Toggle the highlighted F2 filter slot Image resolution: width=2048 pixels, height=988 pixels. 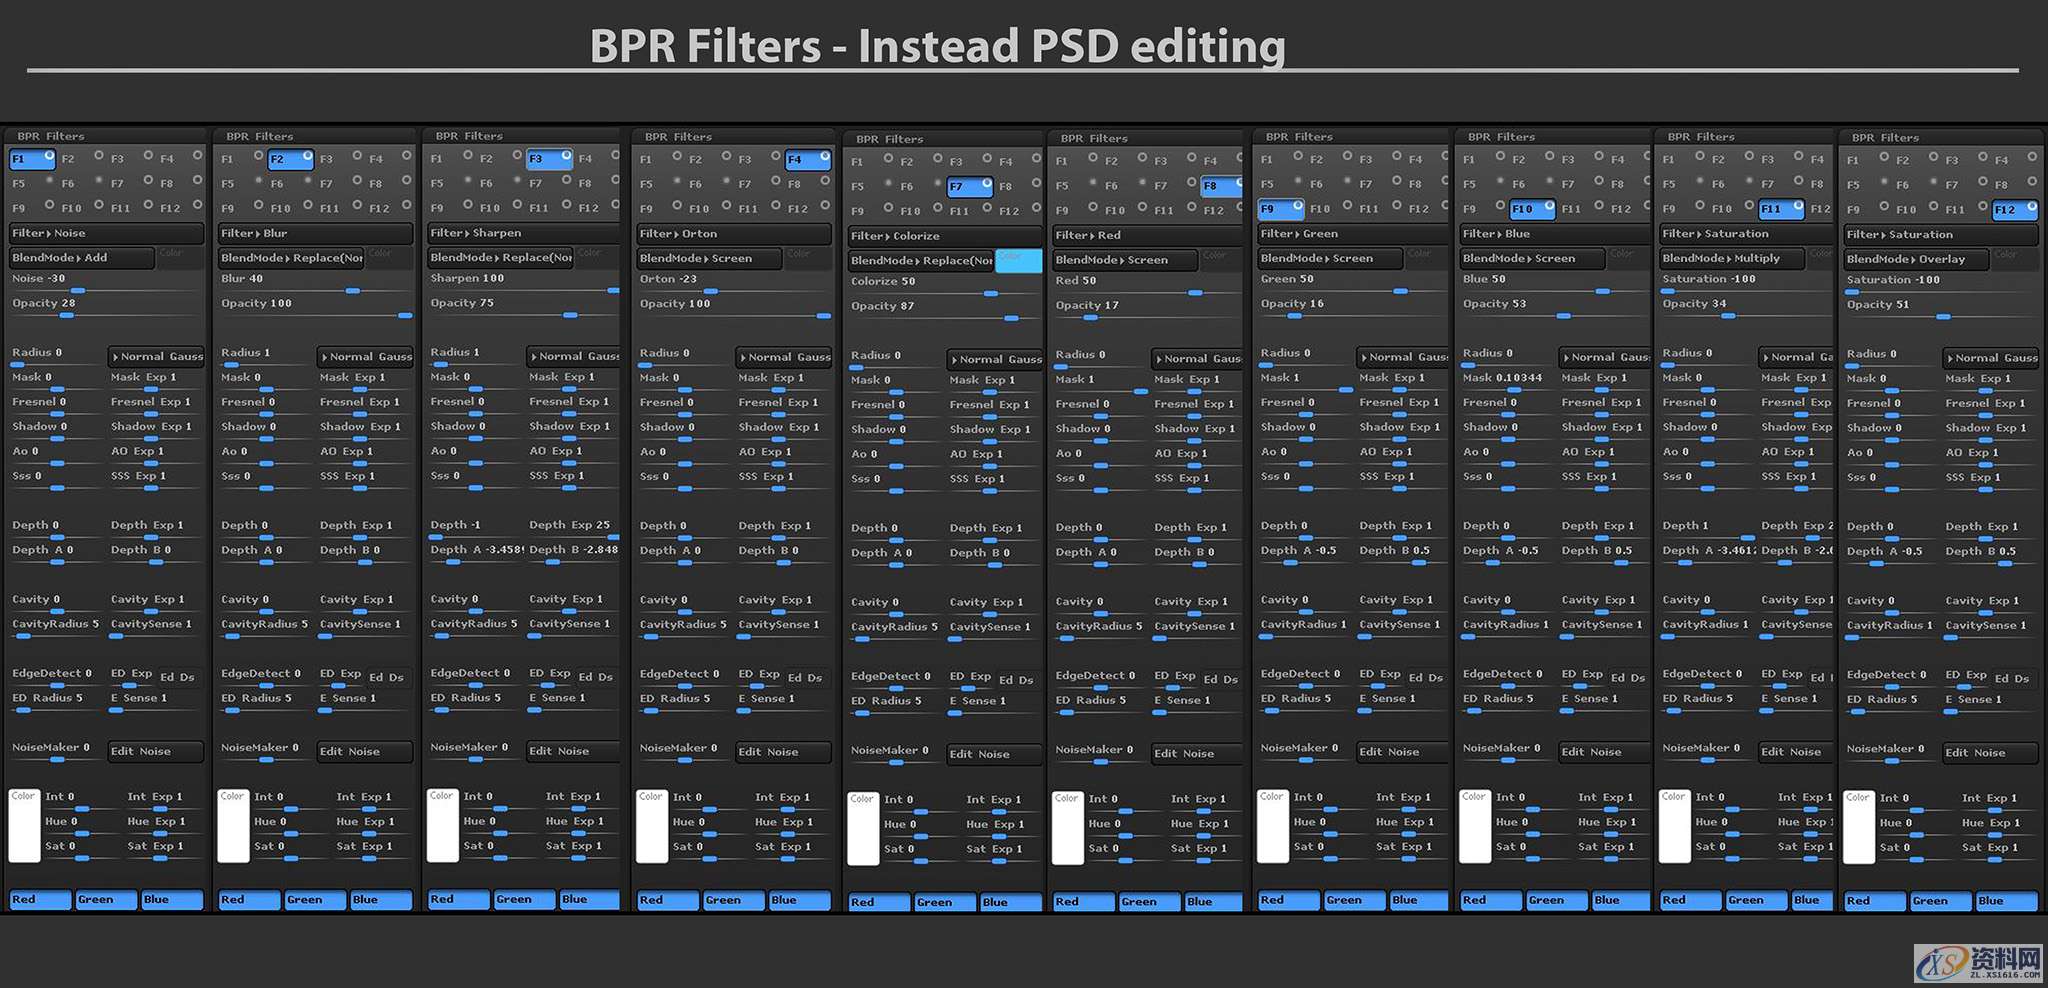tap(290, 159)
